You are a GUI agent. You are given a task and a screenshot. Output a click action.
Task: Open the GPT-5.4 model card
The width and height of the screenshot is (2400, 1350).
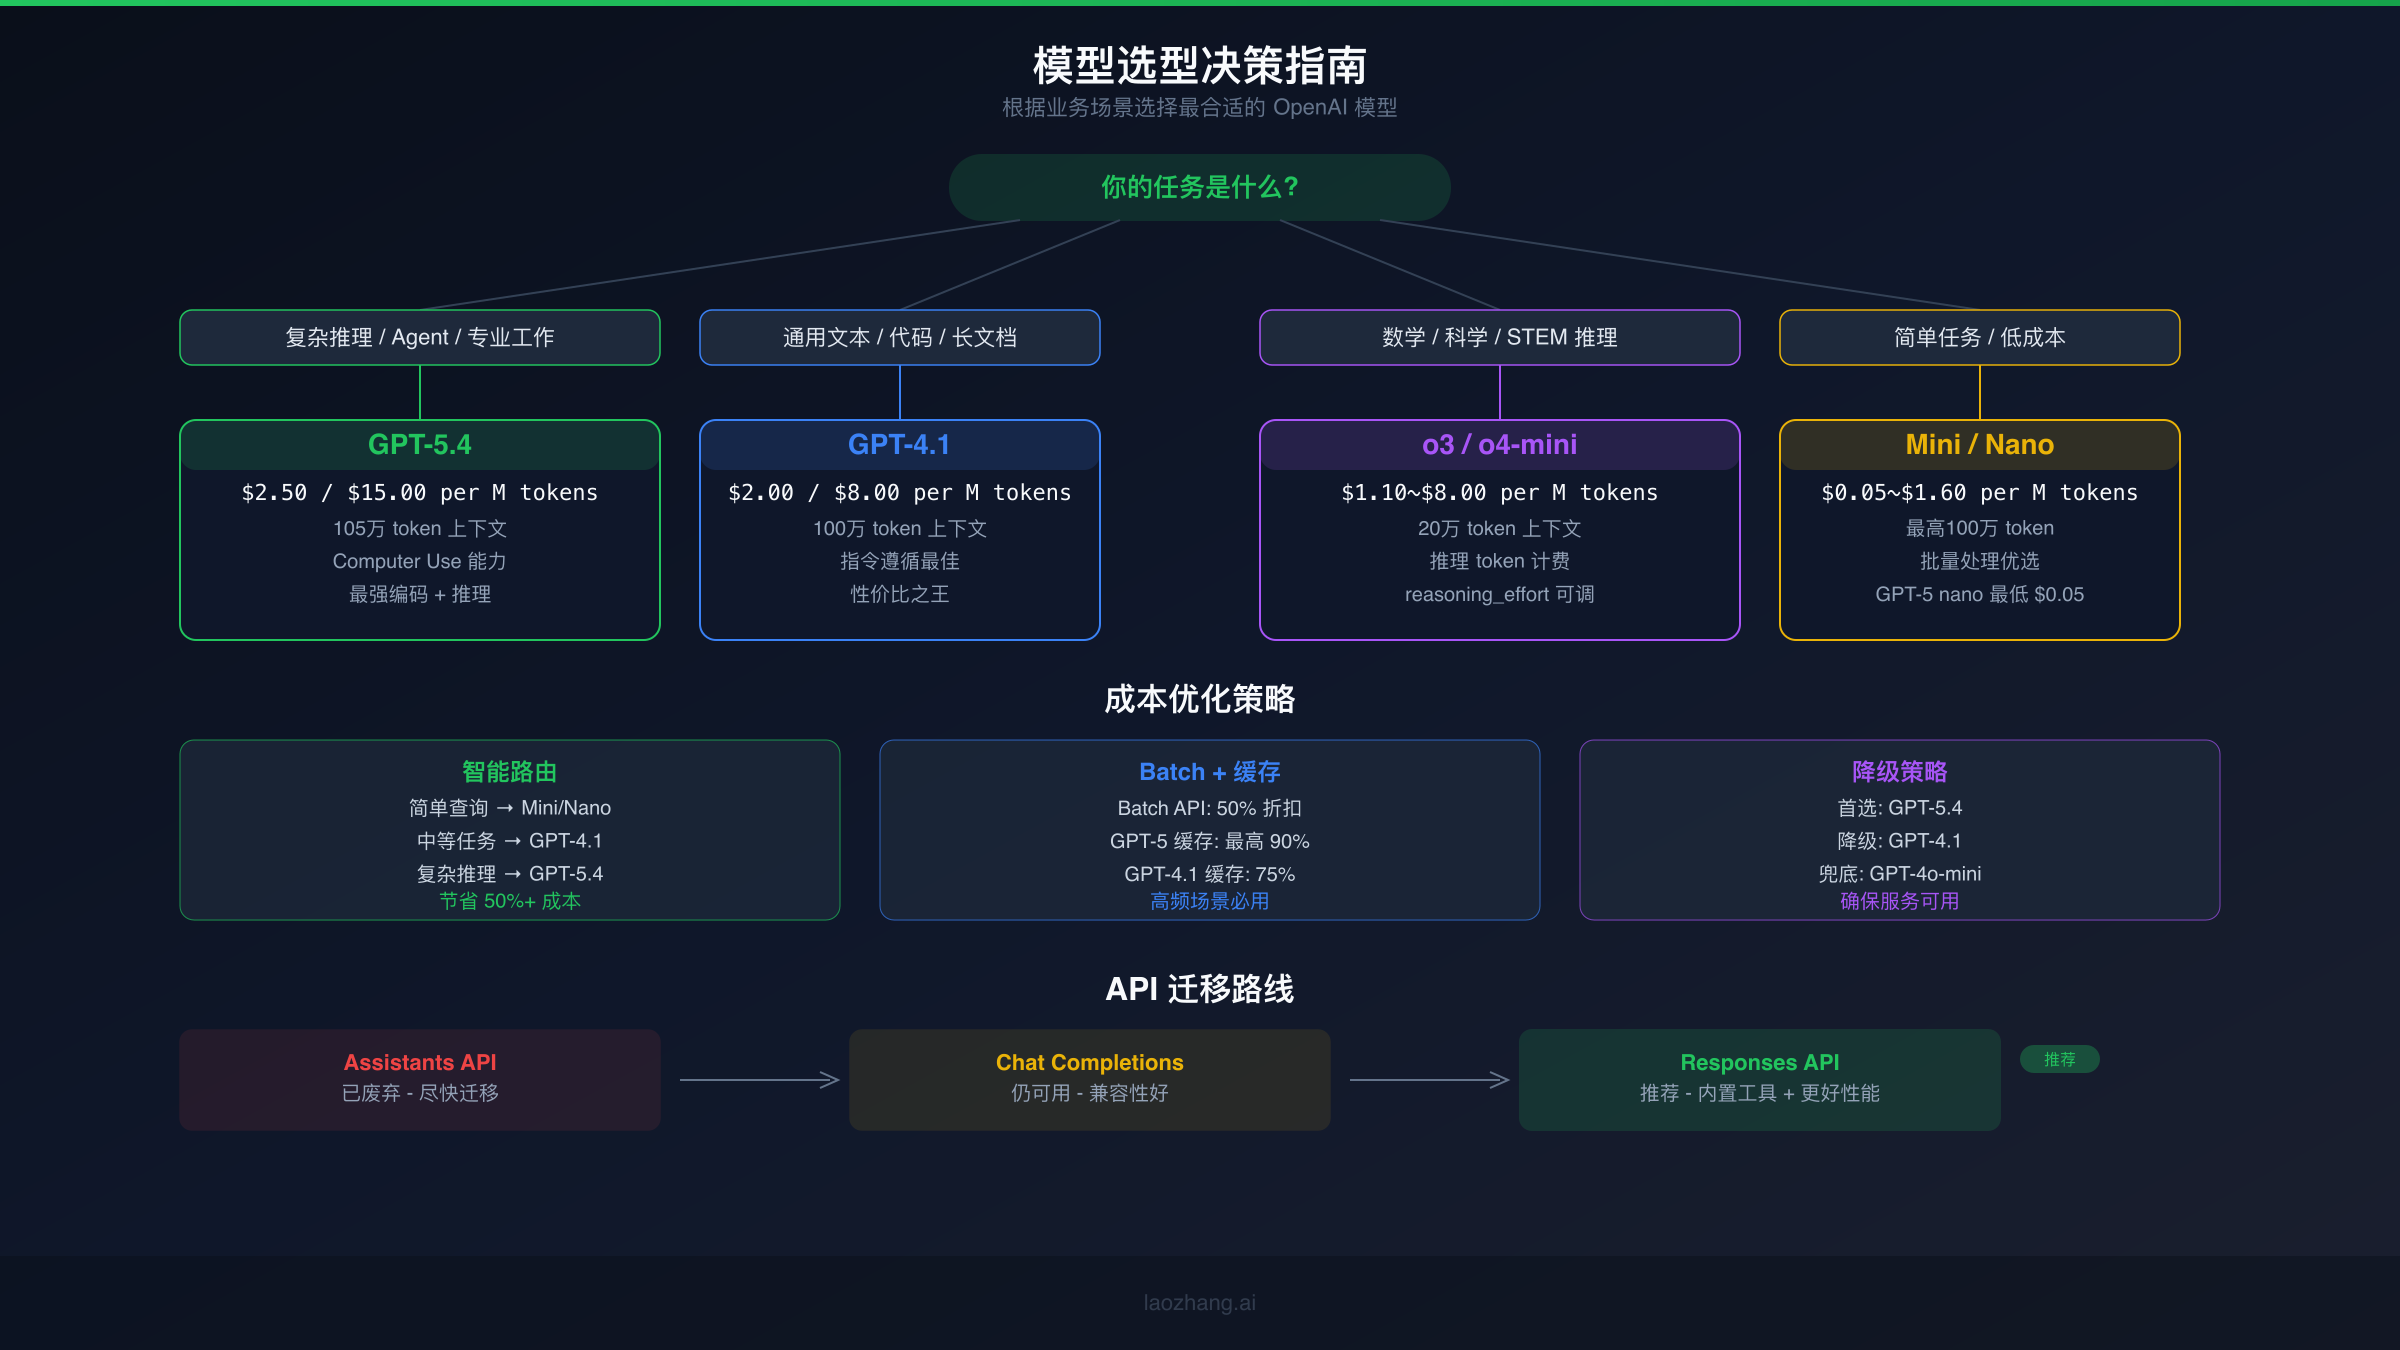click(419, 530)
